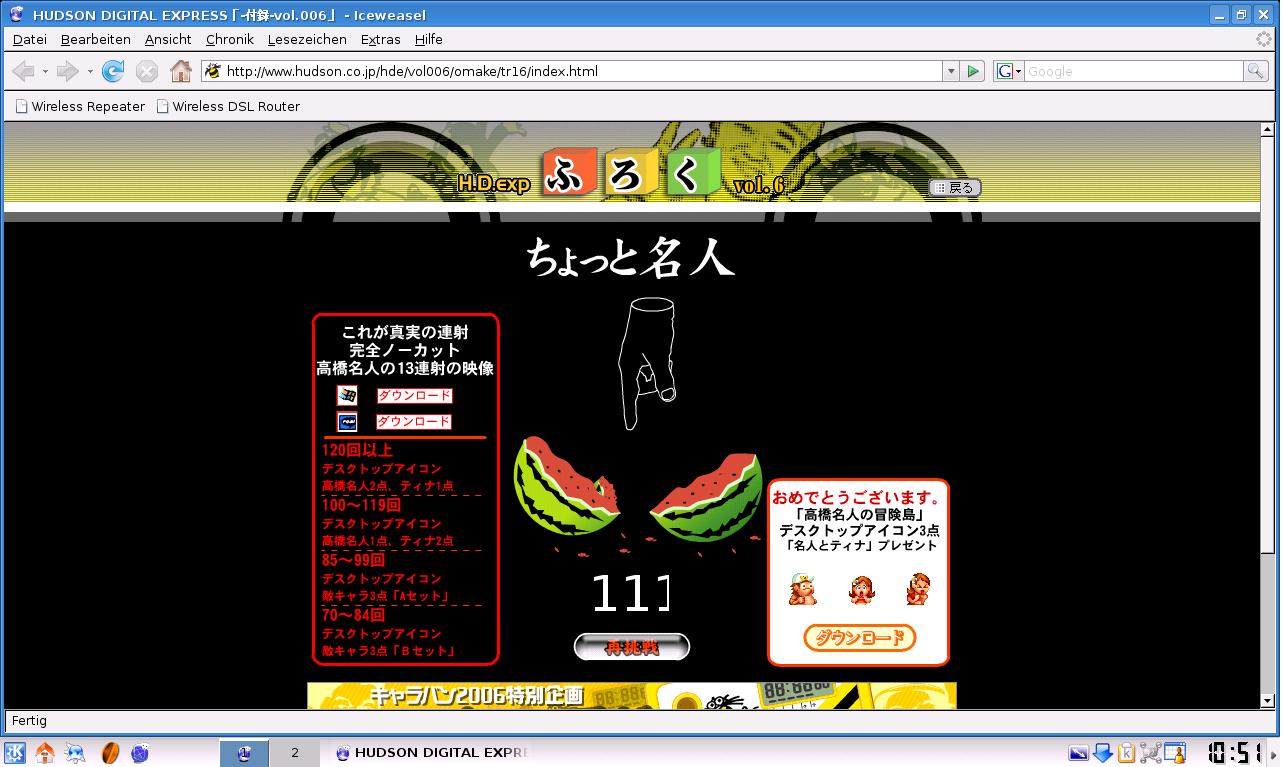Click the second red ダウンロード link
Screen dimensions: 1284x767
pyautogui.click(x=414, y=421)
